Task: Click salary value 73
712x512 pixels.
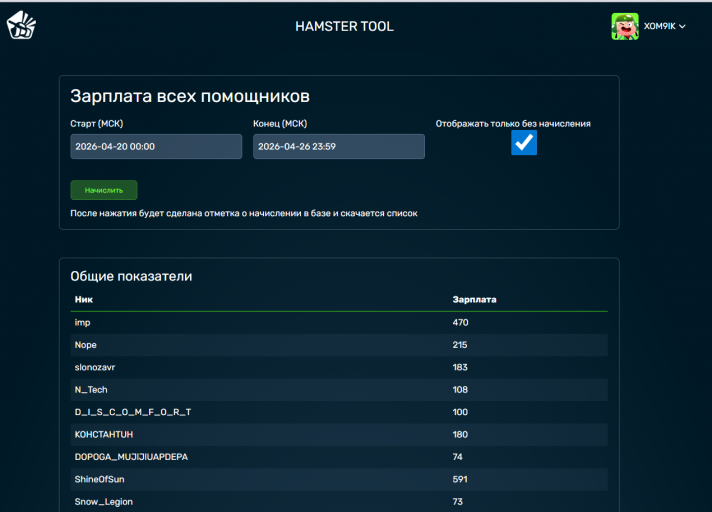Action: coord(457,502)
